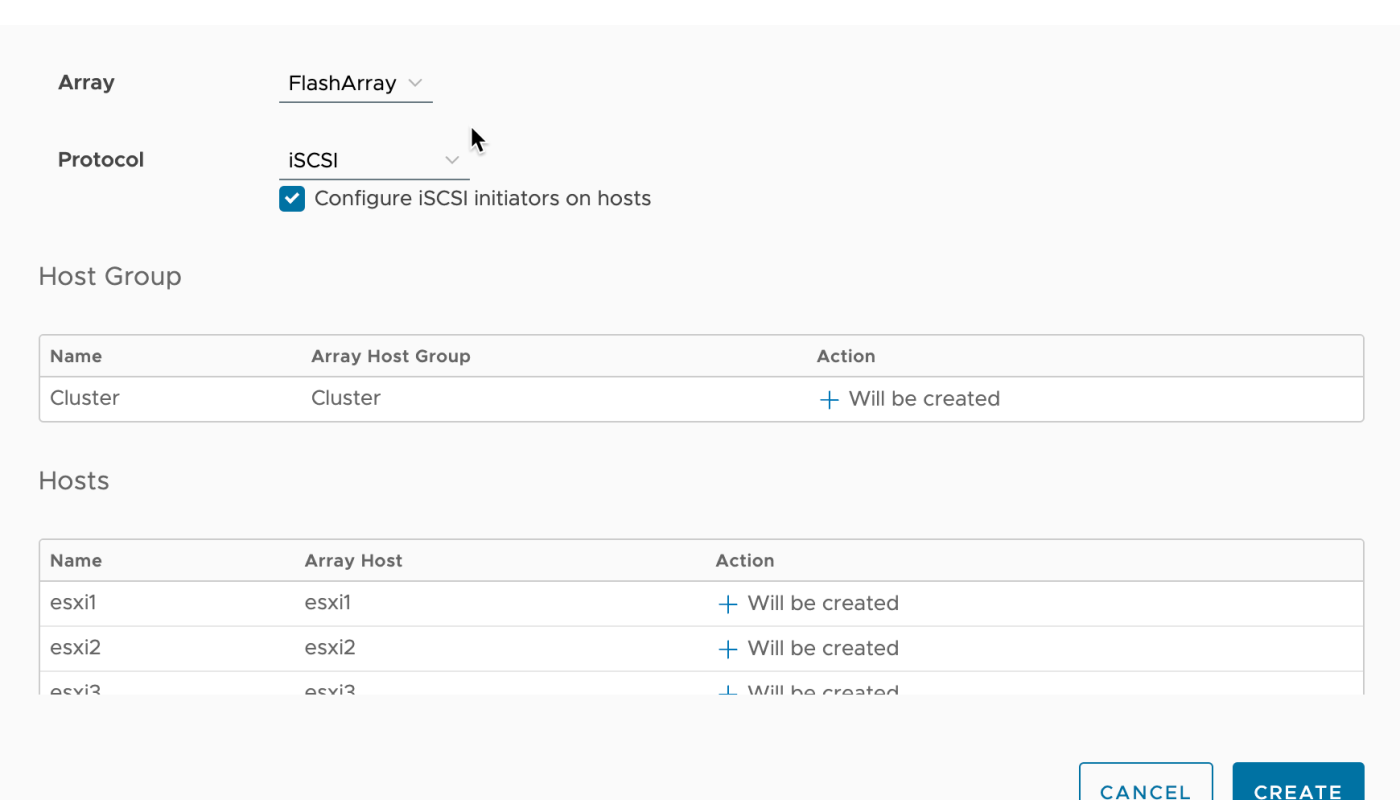The height and width of the screenshot is (800, 1400).
Task: Click the plus icon for host esxi2
Action: (x=728, y=649)
